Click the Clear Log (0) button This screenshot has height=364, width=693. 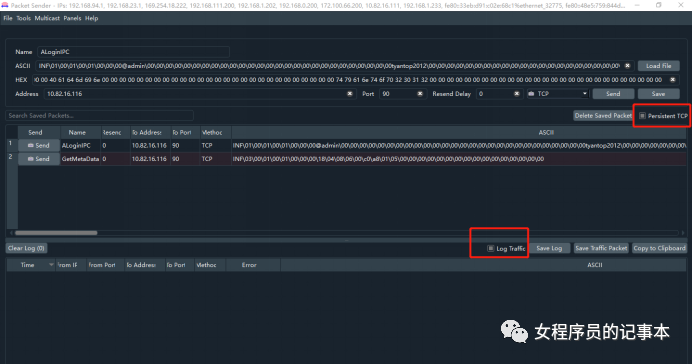click(26, 248)
